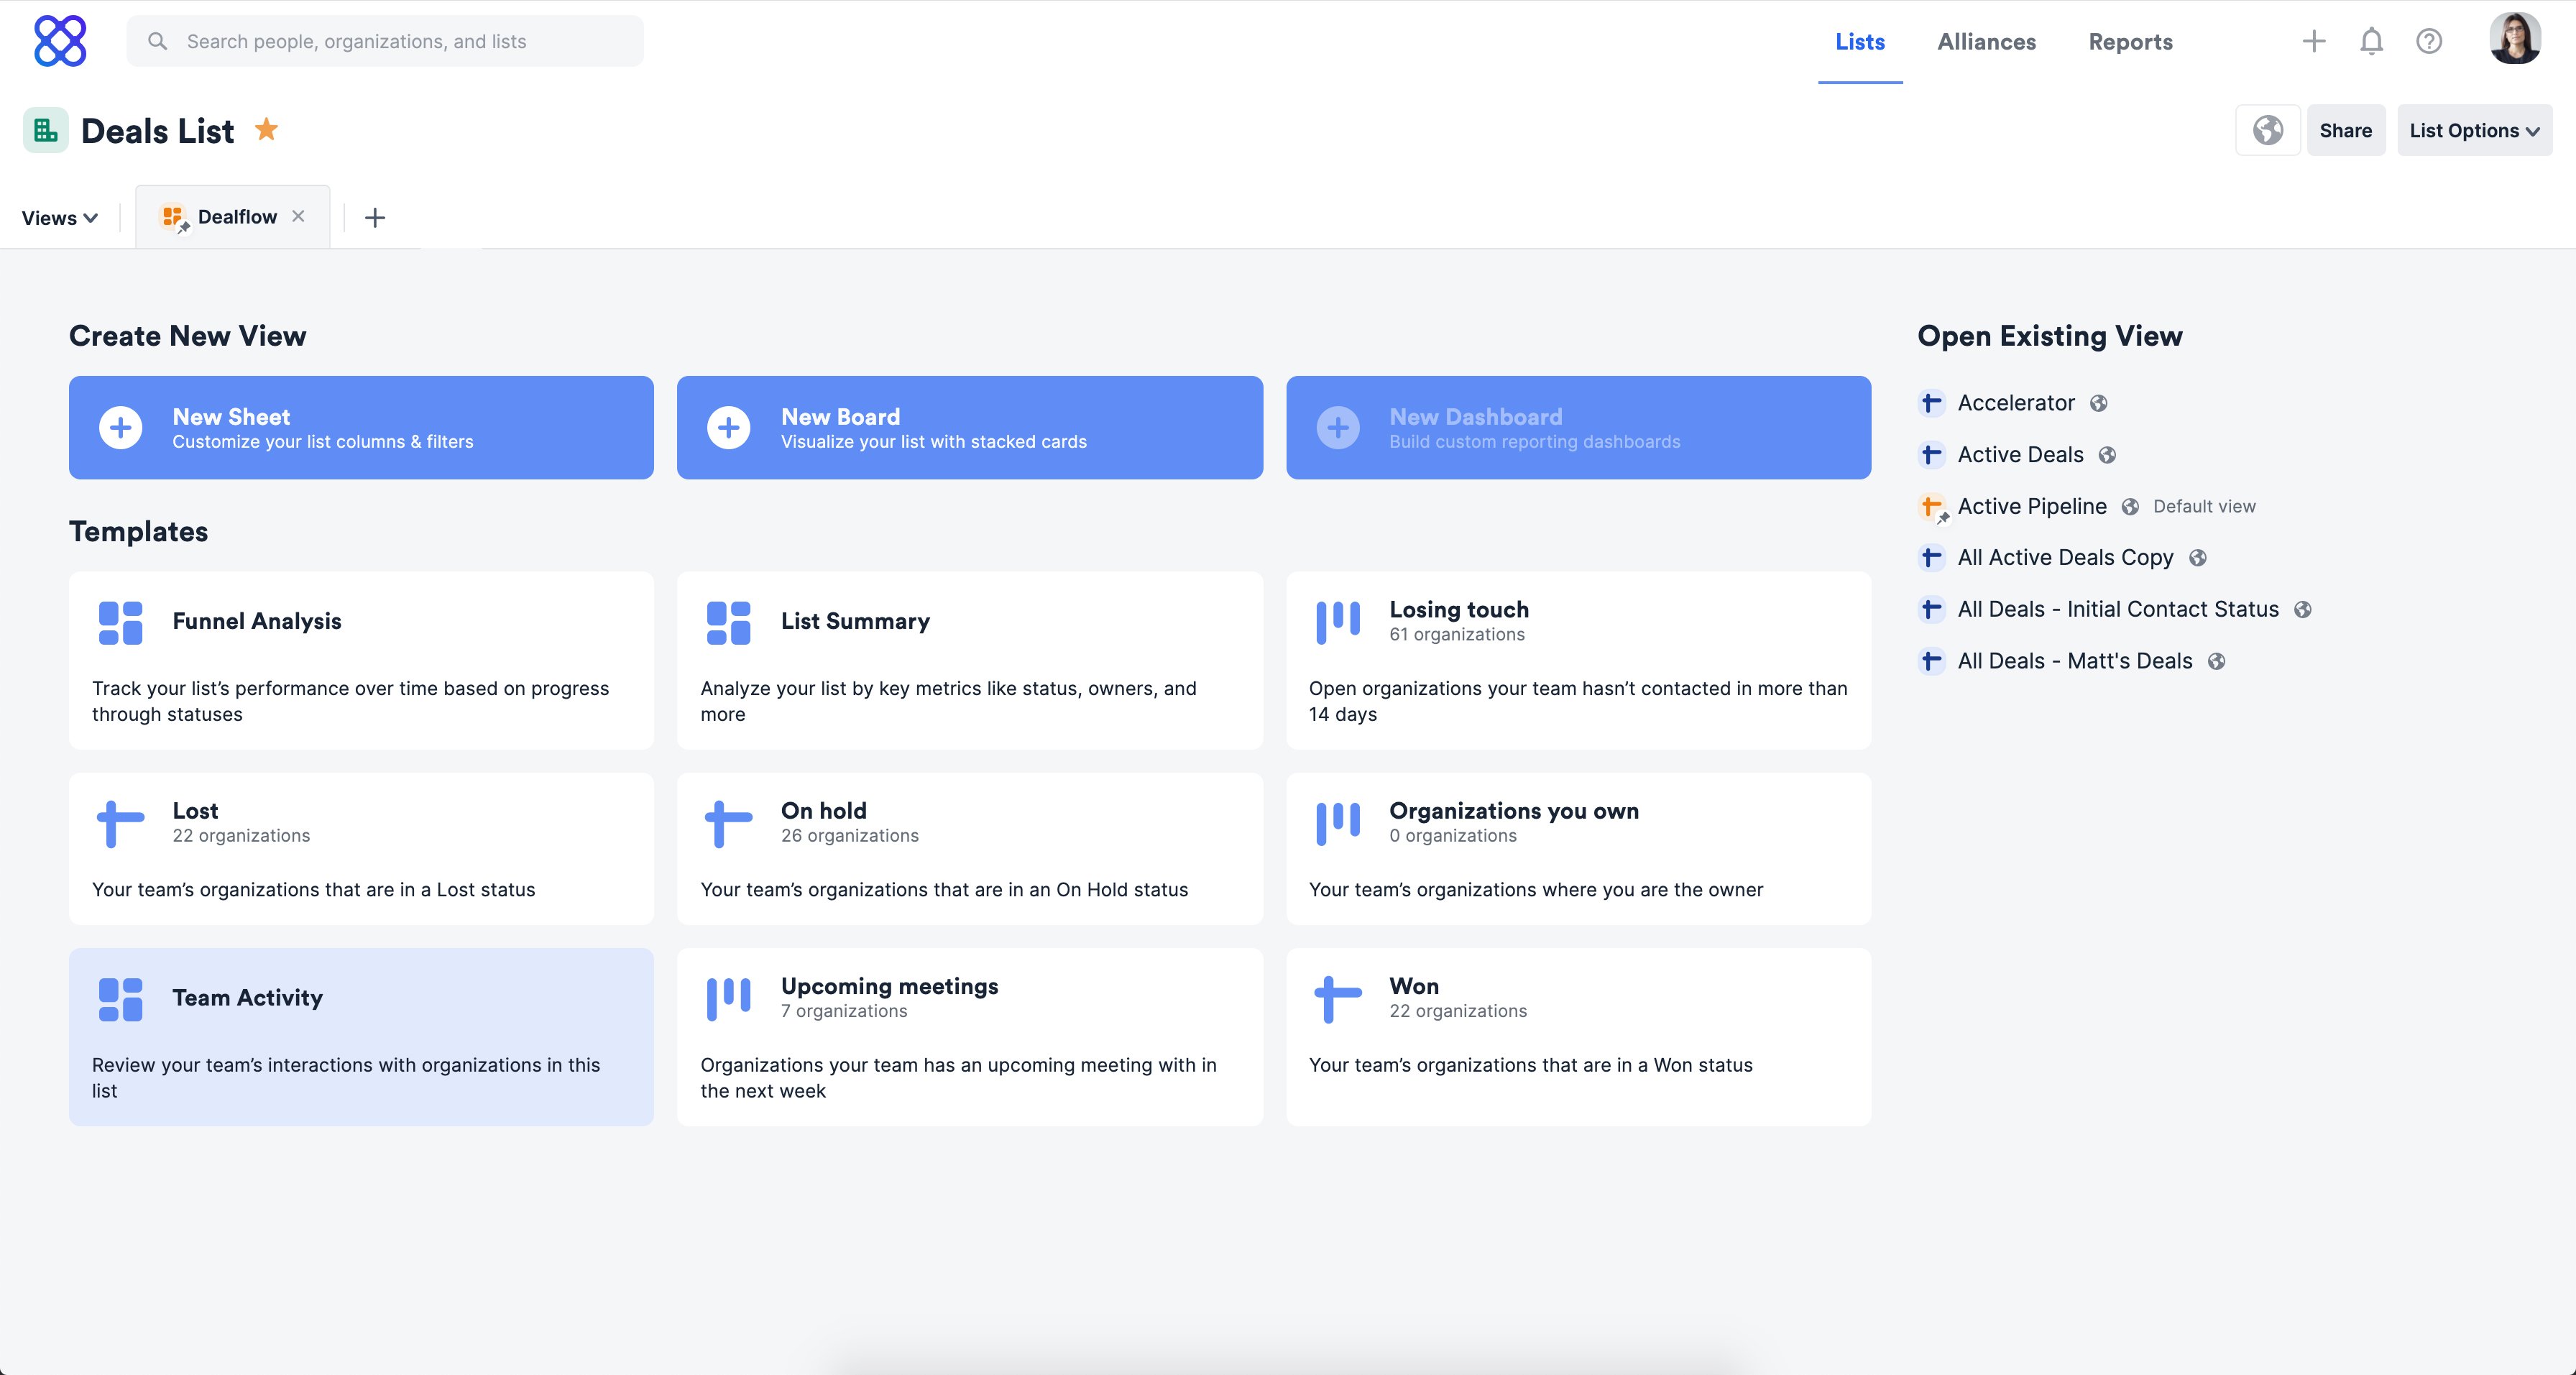Open the help question mark icon

pyautogui.click(x=2429, y=41)
